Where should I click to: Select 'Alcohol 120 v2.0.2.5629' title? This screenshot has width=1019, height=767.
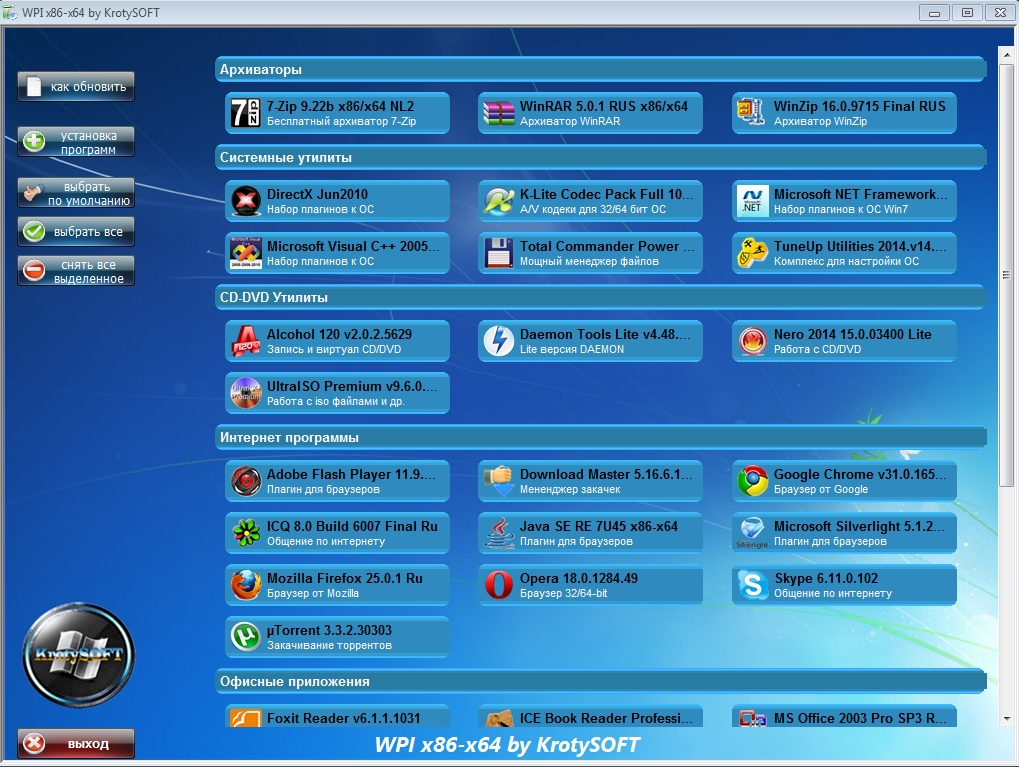(x=339, y=334)
